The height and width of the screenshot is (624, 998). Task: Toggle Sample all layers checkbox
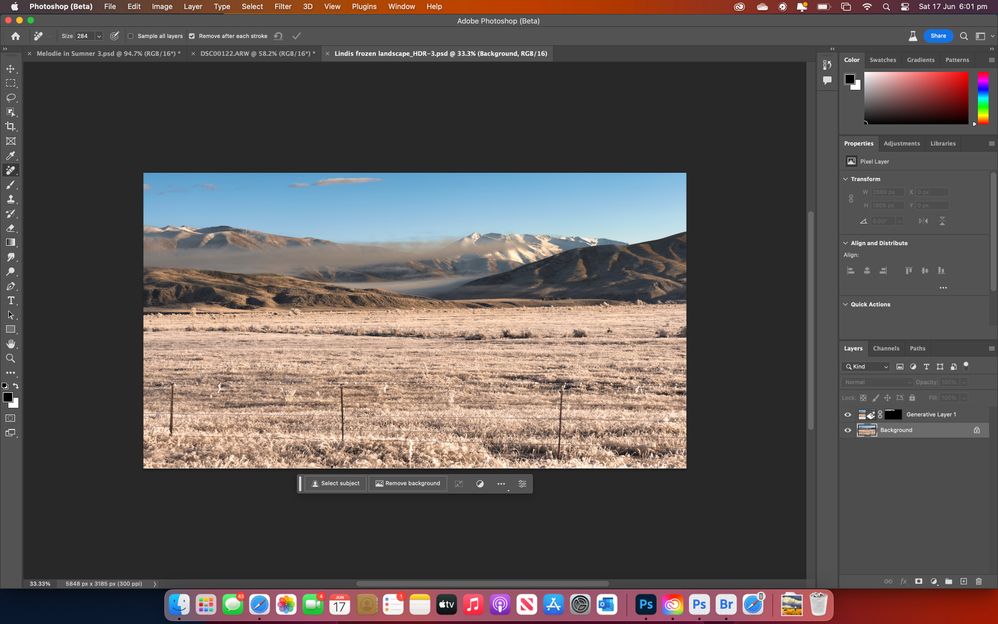(x=130, y=36)
